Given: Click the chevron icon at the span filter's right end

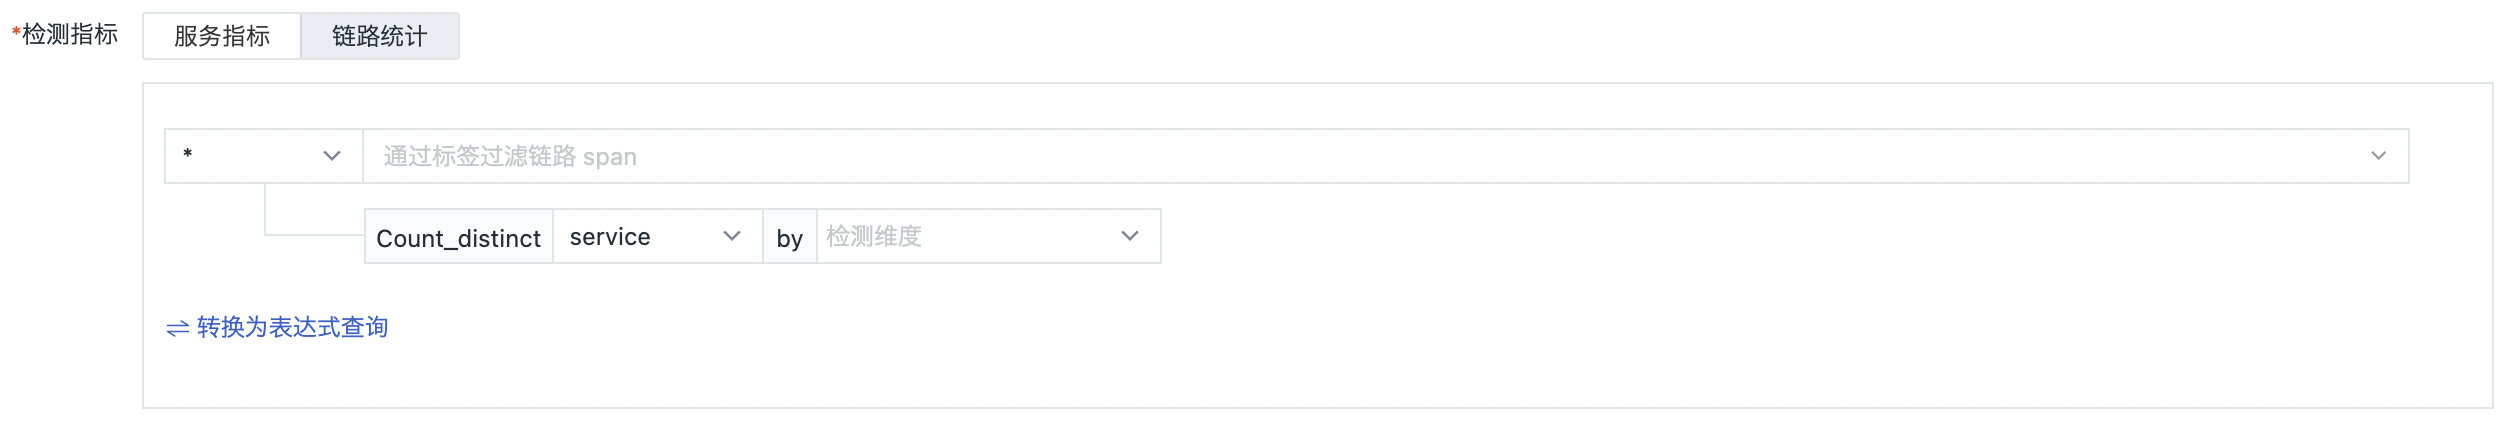Looking at the screenshot, I should [x=2378, y=156].
